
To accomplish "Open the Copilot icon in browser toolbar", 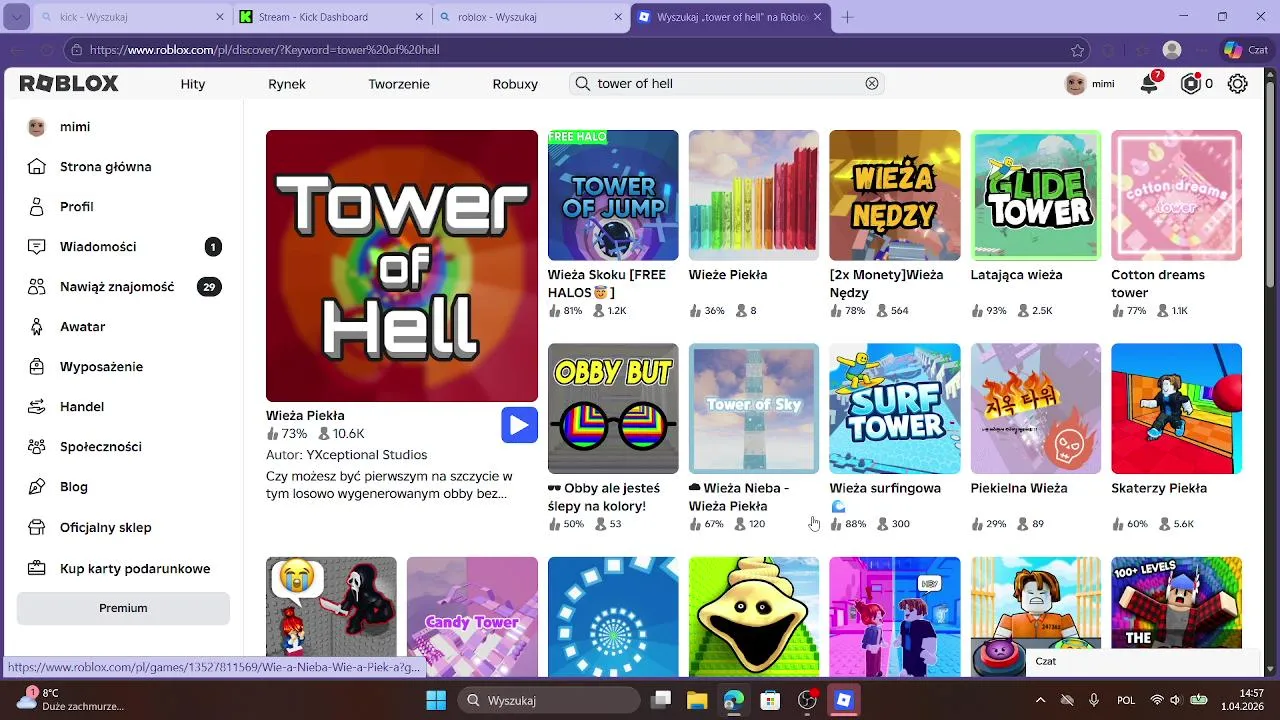I will (x=1233, y=50).
